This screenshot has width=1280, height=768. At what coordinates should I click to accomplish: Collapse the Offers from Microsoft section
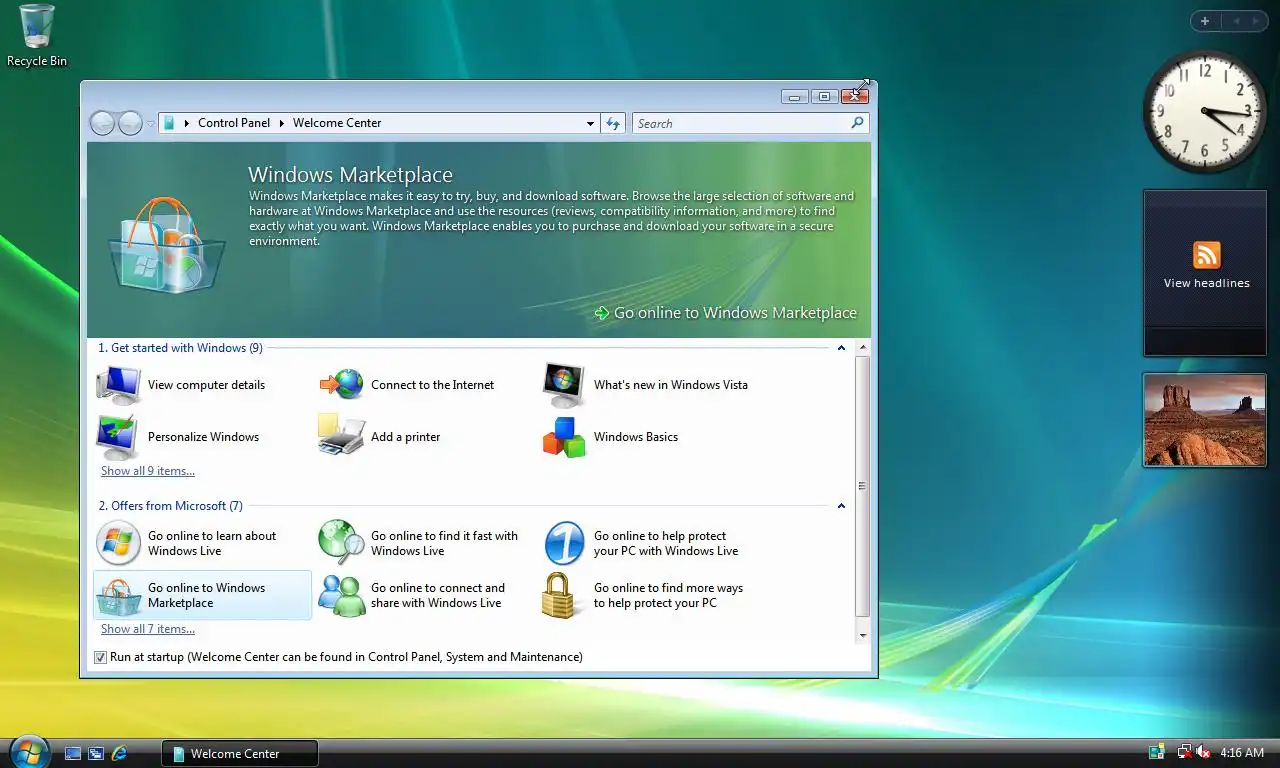pos(841,506)
